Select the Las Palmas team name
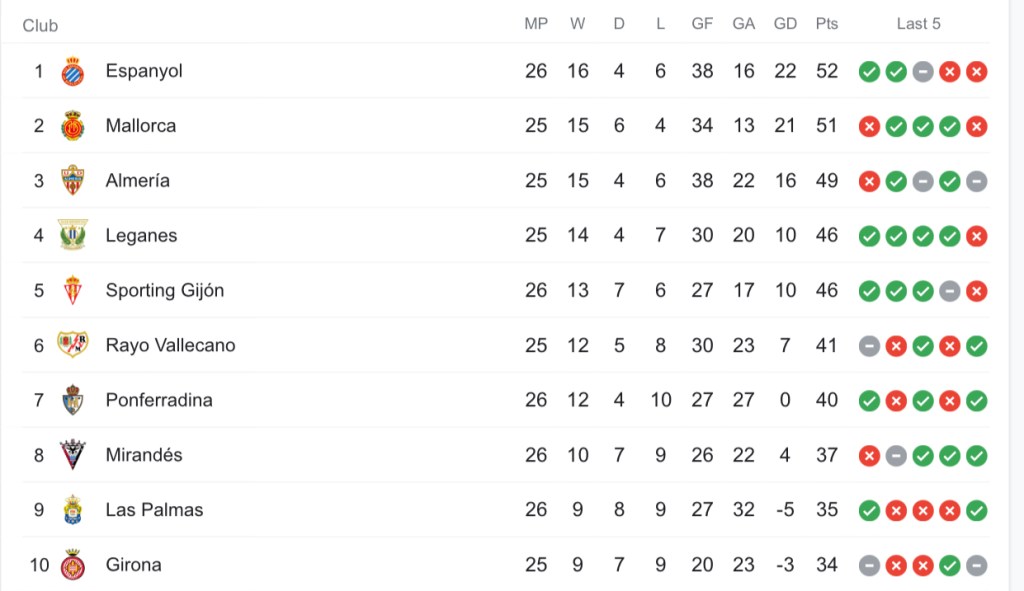 (154, 510)
